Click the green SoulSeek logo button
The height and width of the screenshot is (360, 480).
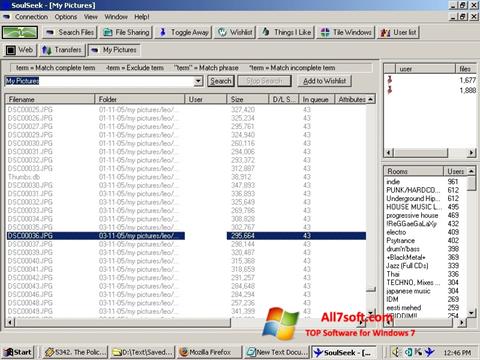tap(20, 32)
